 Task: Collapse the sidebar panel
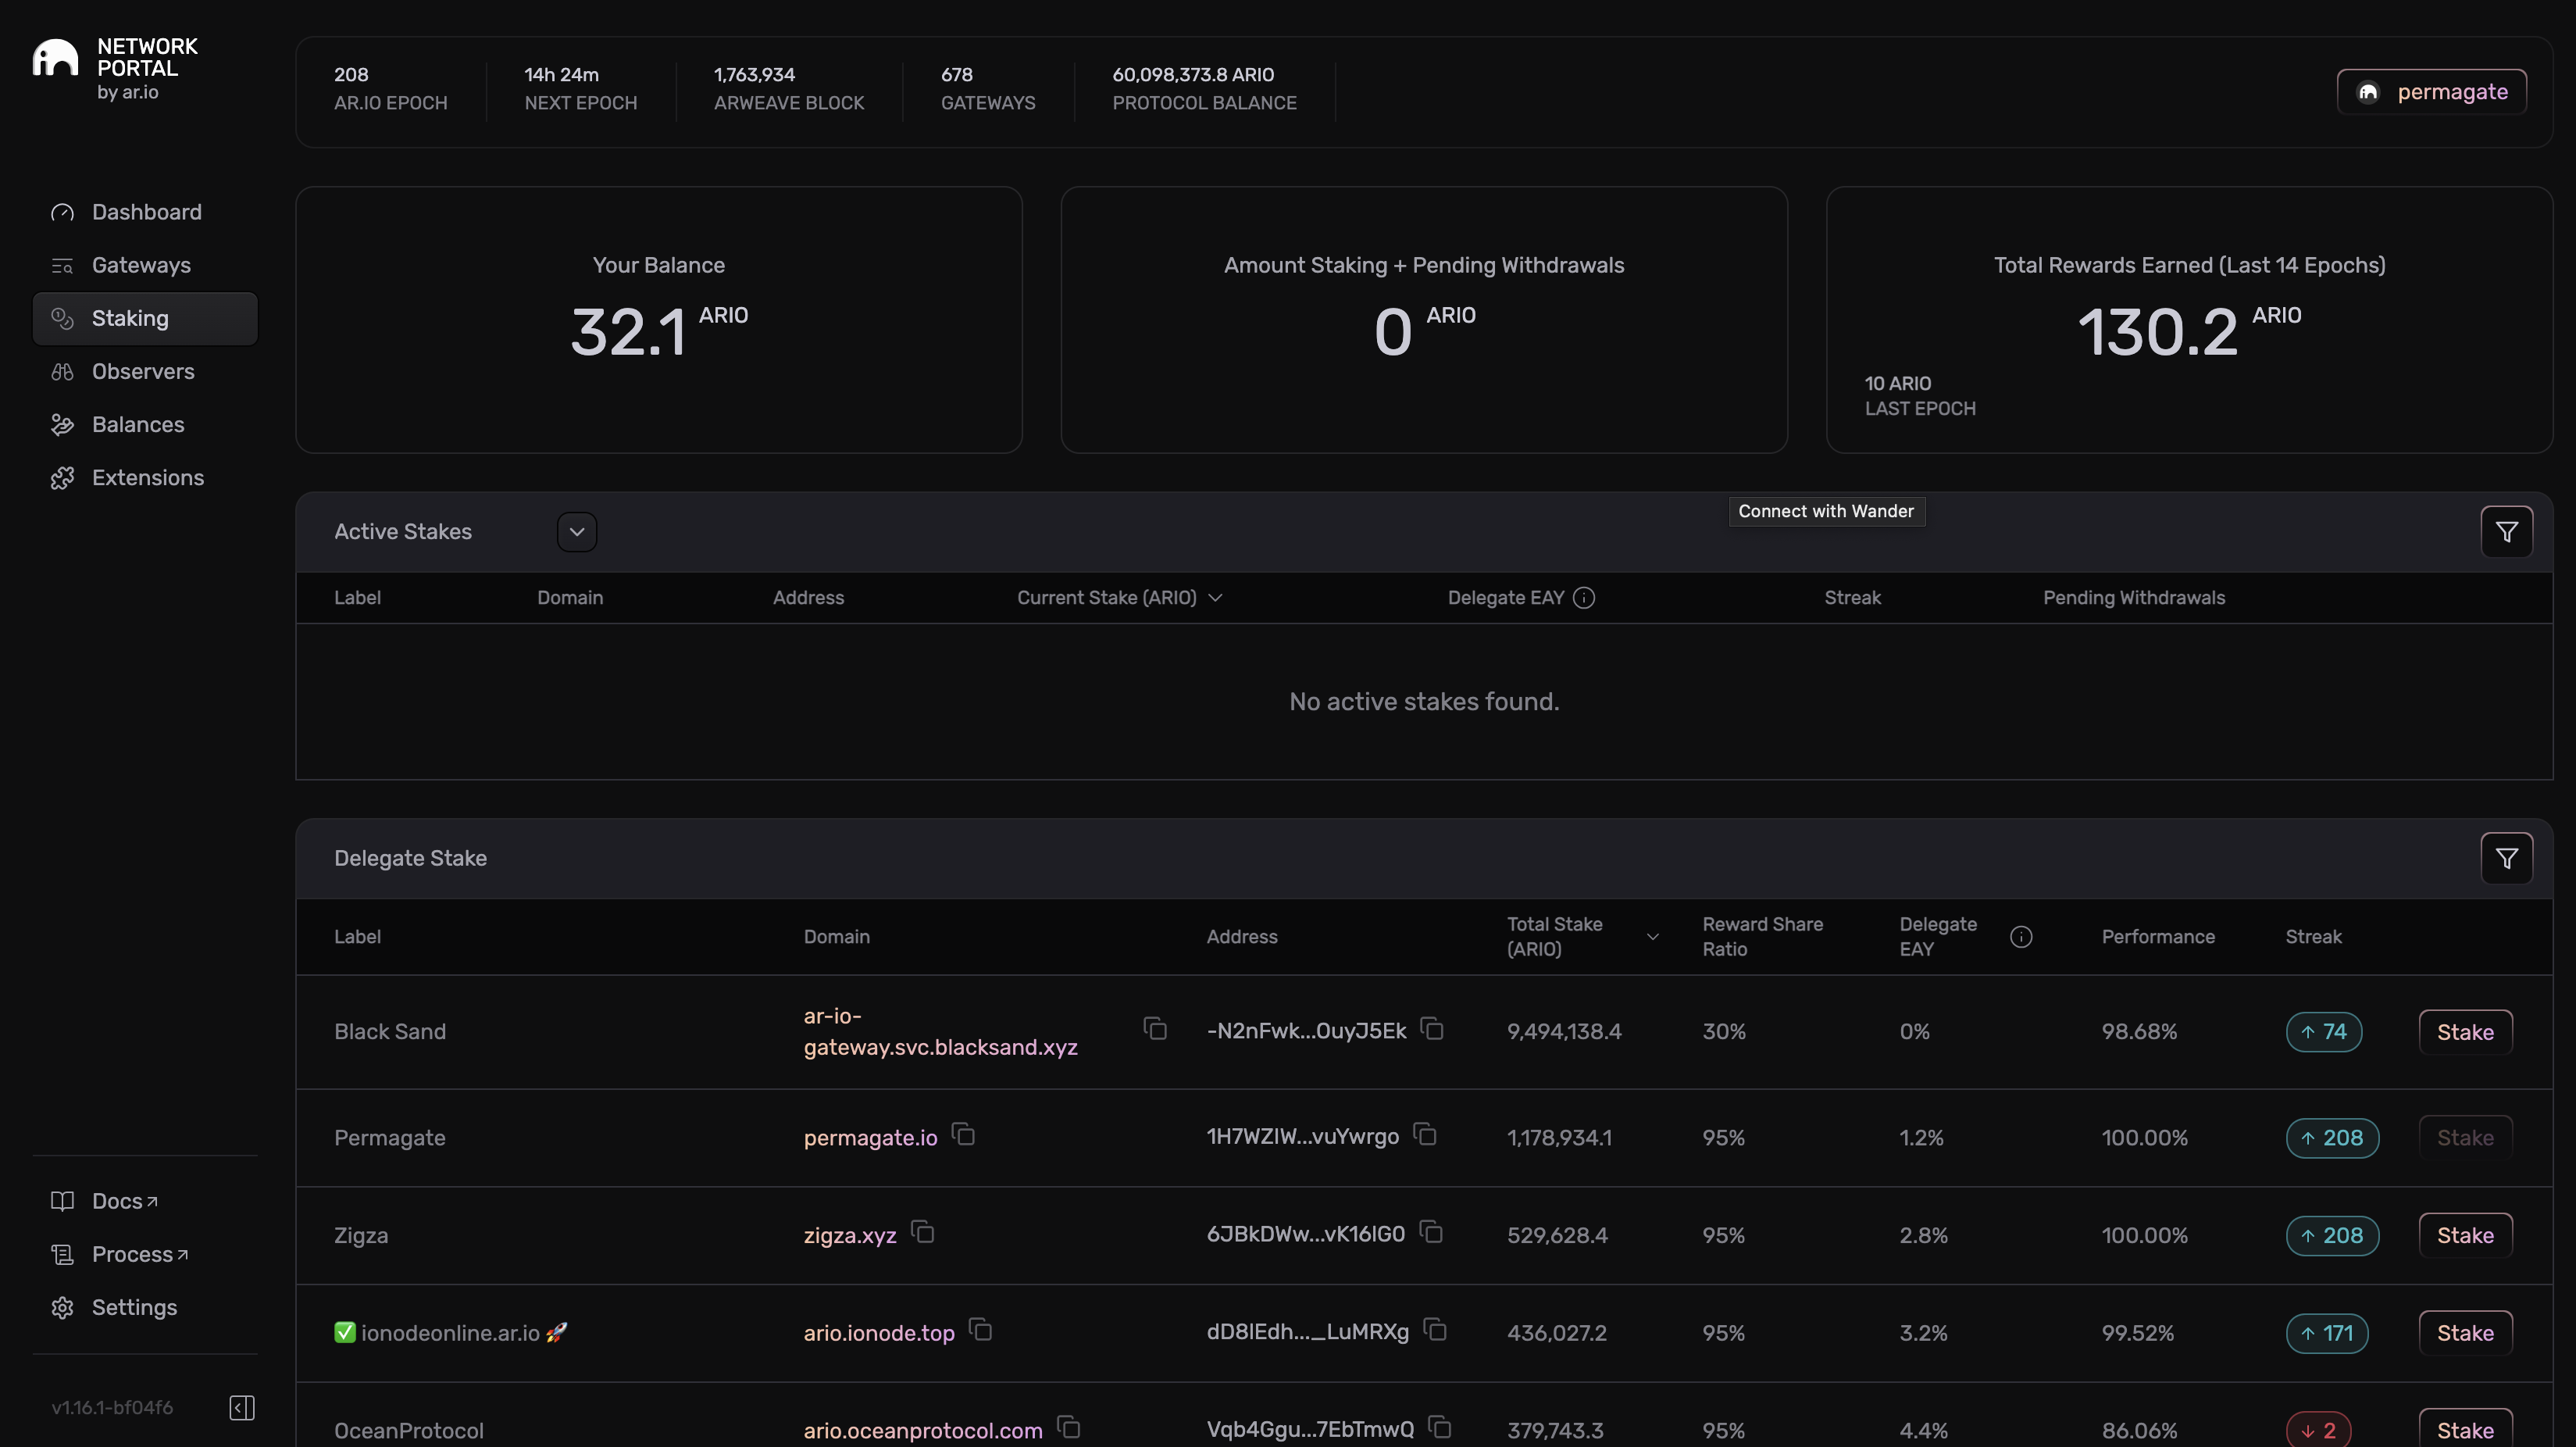pyautogui.click(x=241, y=1408)
